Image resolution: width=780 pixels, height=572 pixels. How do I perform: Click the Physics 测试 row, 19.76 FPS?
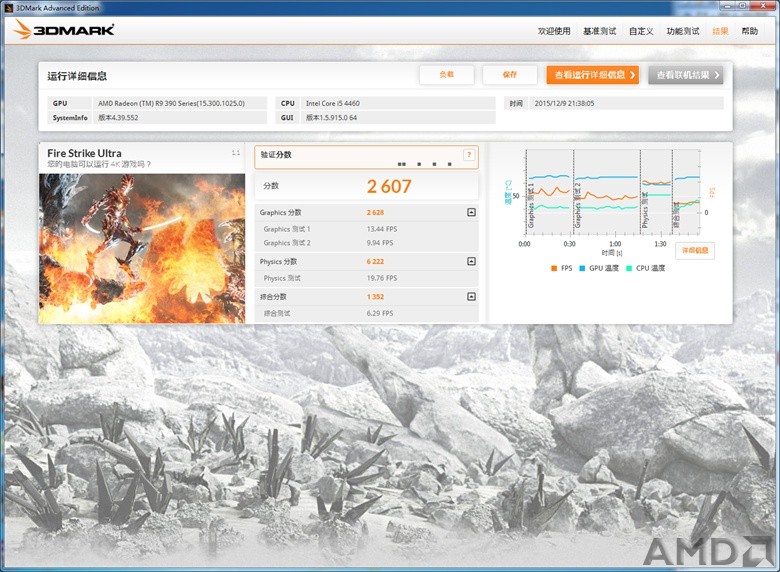coord(367,278)
